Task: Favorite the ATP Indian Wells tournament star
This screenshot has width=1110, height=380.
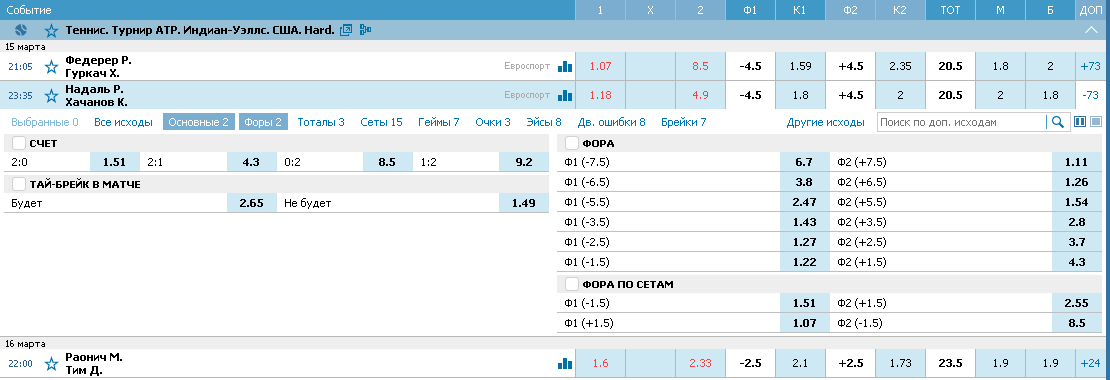Action: [x=51, y=30]
